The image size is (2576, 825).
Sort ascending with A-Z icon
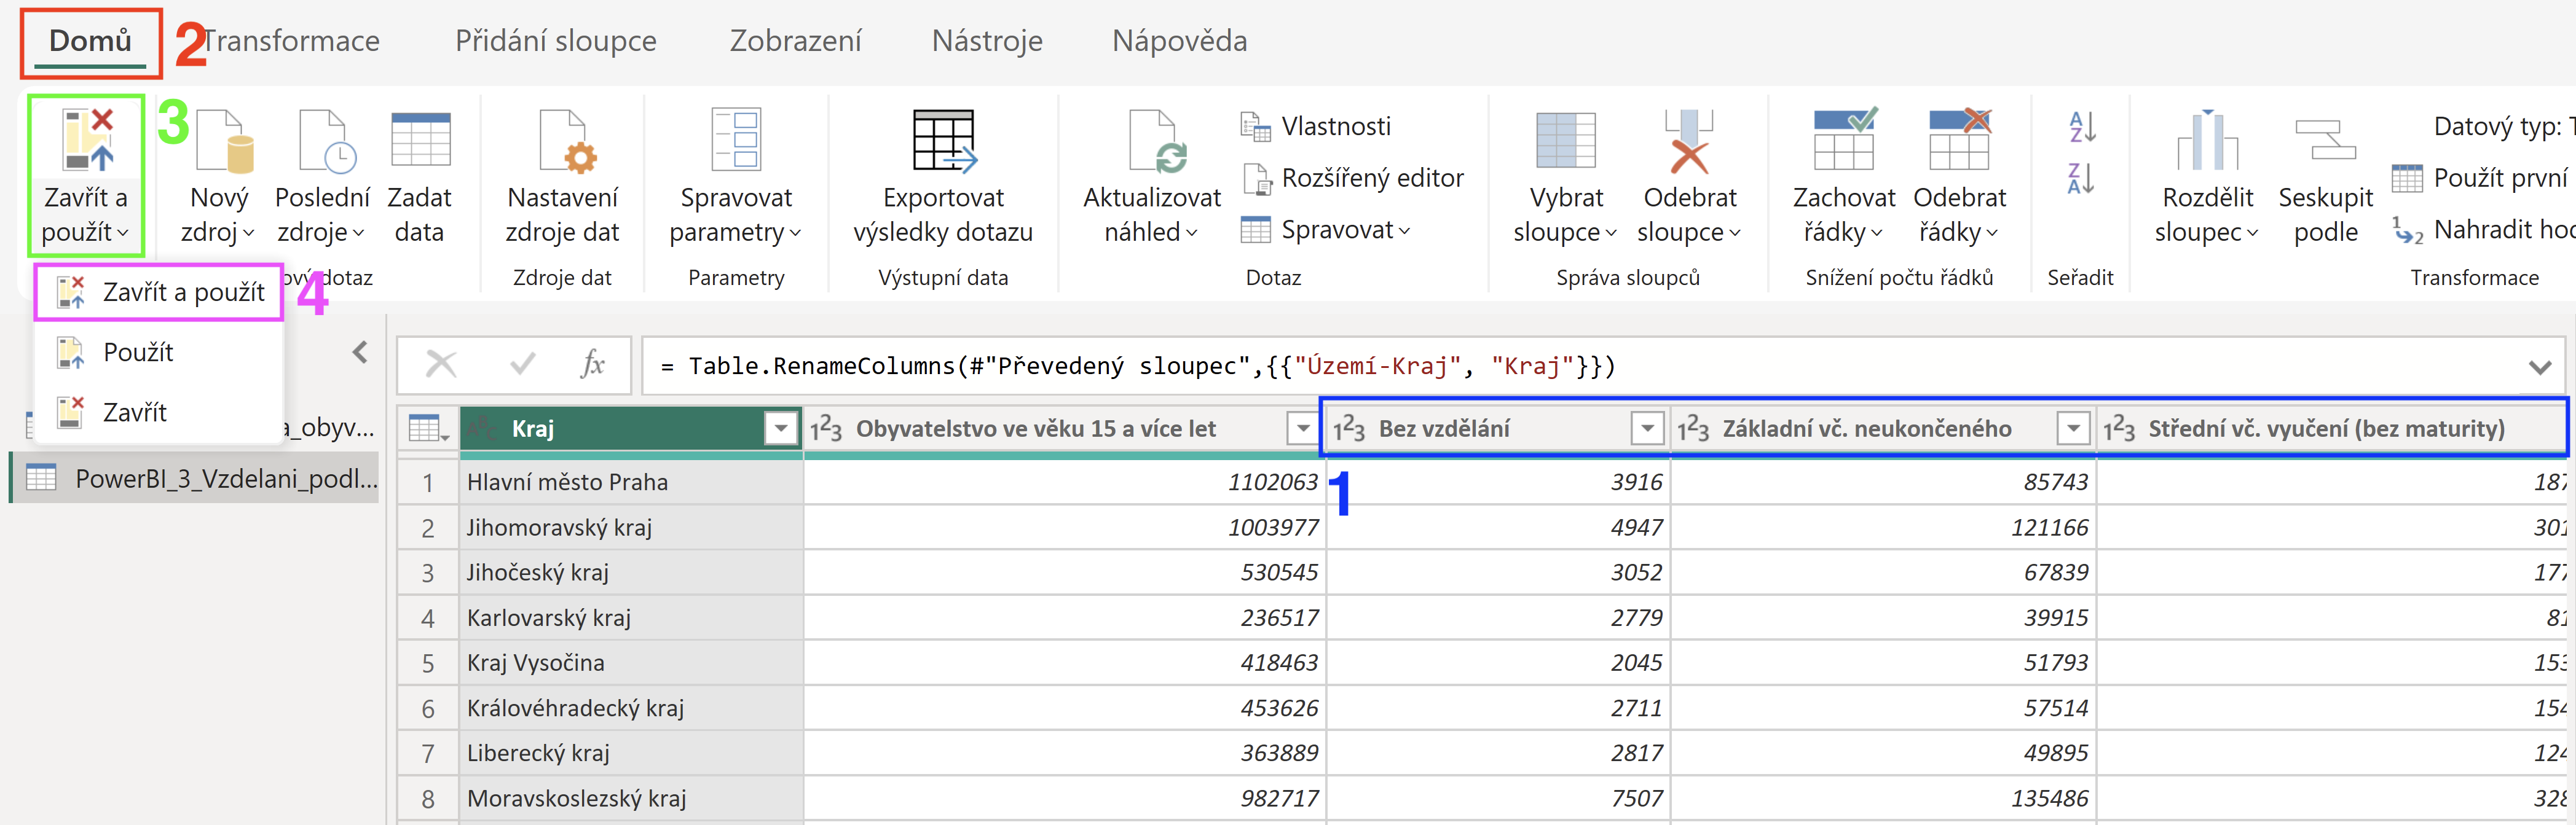tap(2081, 127)
